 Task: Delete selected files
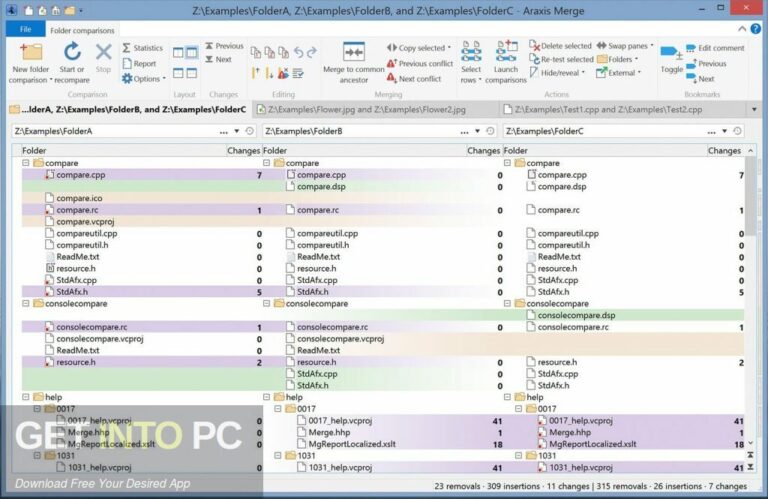561,46
